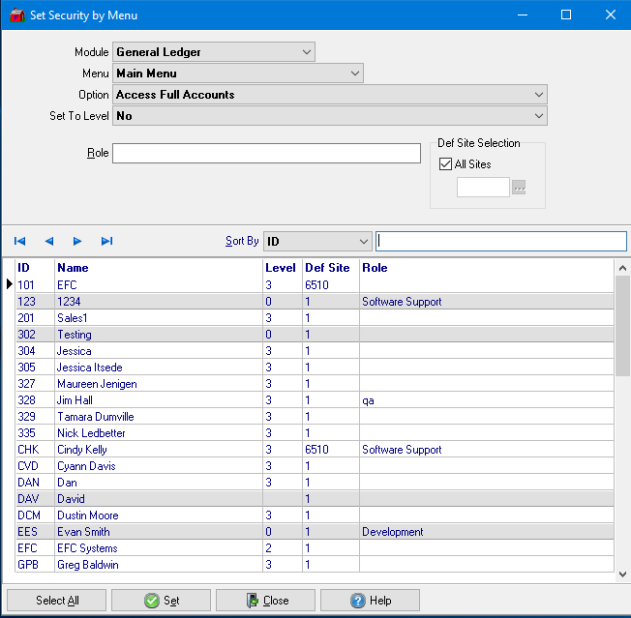
Task: Expand the Module dropdown
Action: point(306,52)
